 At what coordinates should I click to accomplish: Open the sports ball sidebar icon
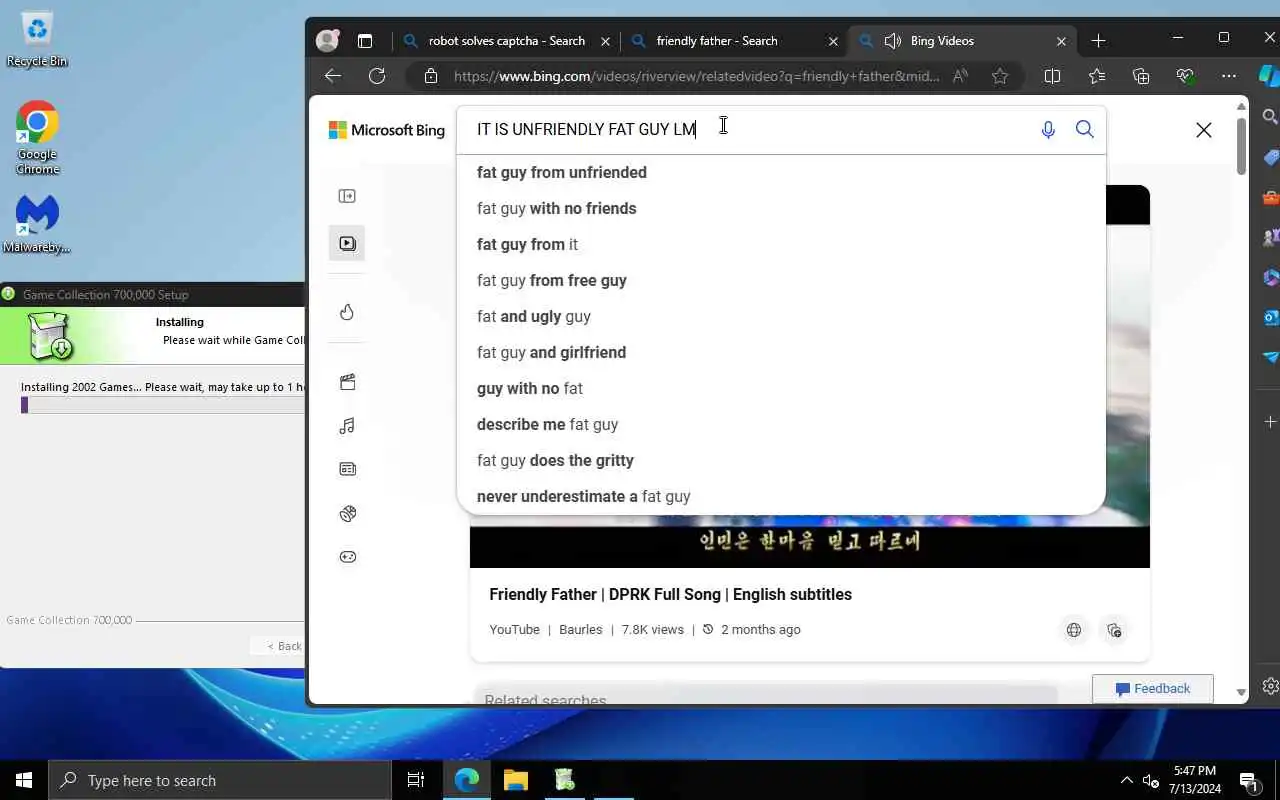point(347,513)
